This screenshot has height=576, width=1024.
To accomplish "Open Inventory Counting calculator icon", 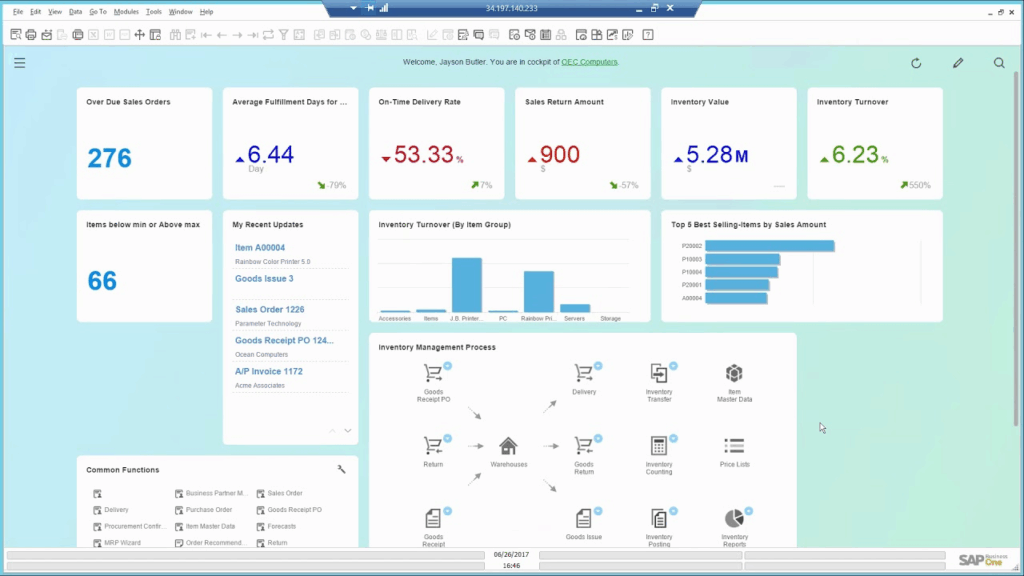I will 659,446.
